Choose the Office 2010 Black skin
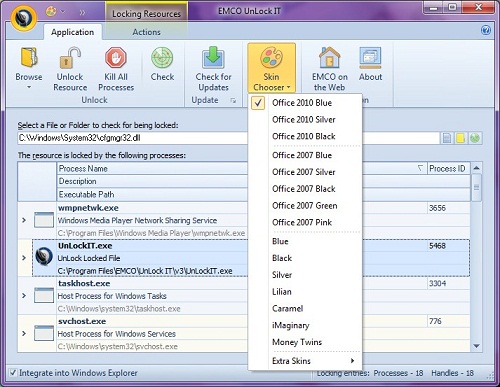This screenshot has width=500, height=387. 305,136
